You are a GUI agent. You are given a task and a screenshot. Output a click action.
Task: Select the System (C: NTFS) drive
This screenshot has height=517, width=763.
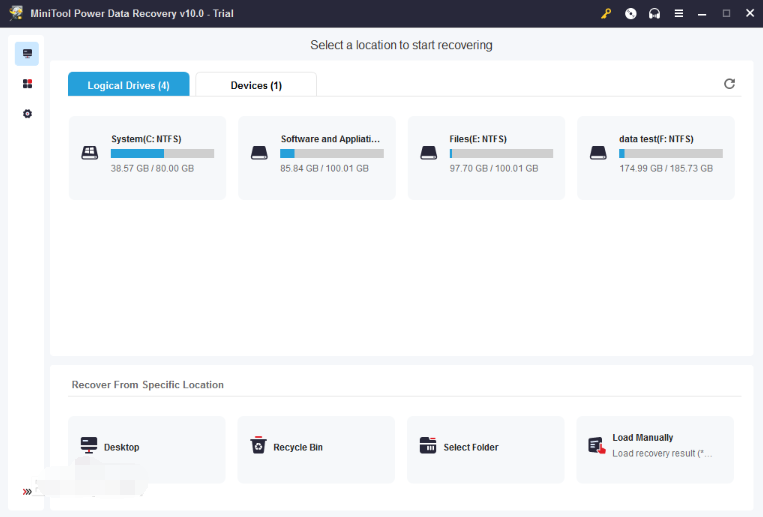pyautogui.click(x=147, y=153)
